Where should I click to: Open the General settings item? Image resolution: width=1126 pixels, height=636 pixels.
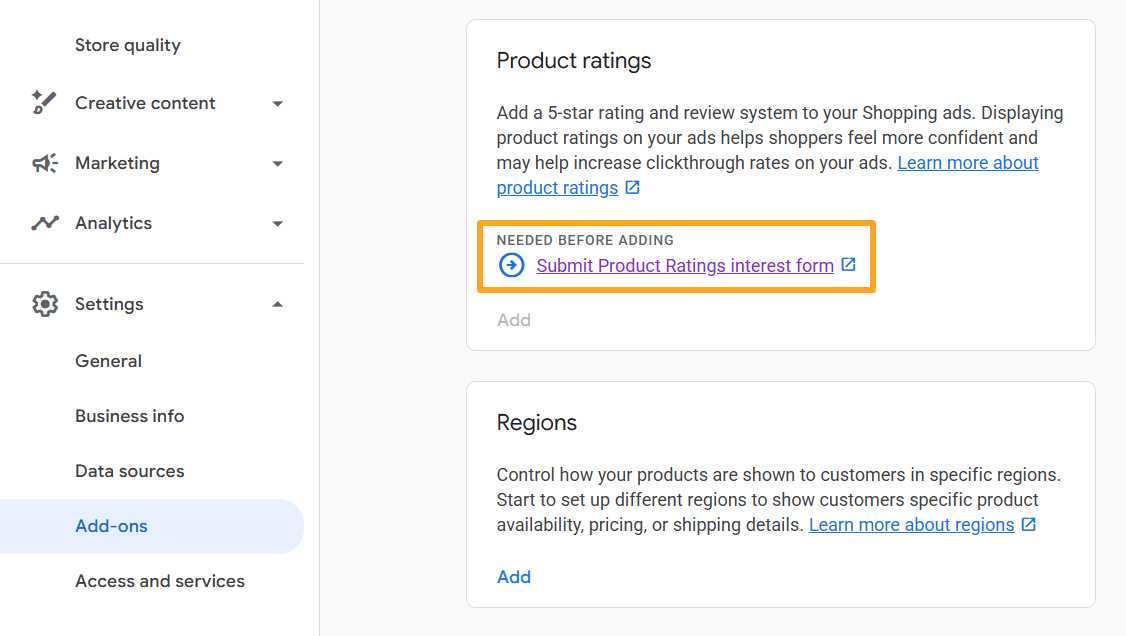(108, 361)
